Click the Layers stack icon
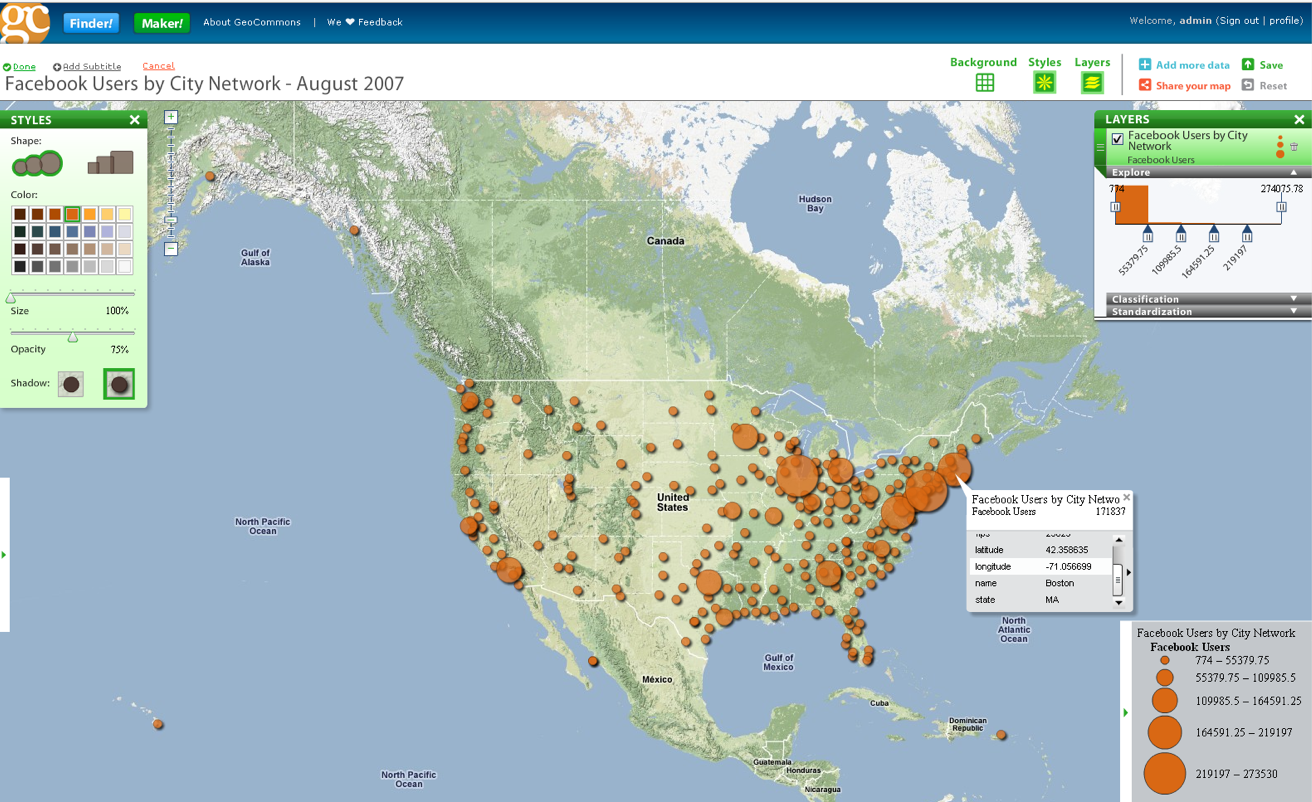The image size is (1312, 802). [x=1092, y=83]
